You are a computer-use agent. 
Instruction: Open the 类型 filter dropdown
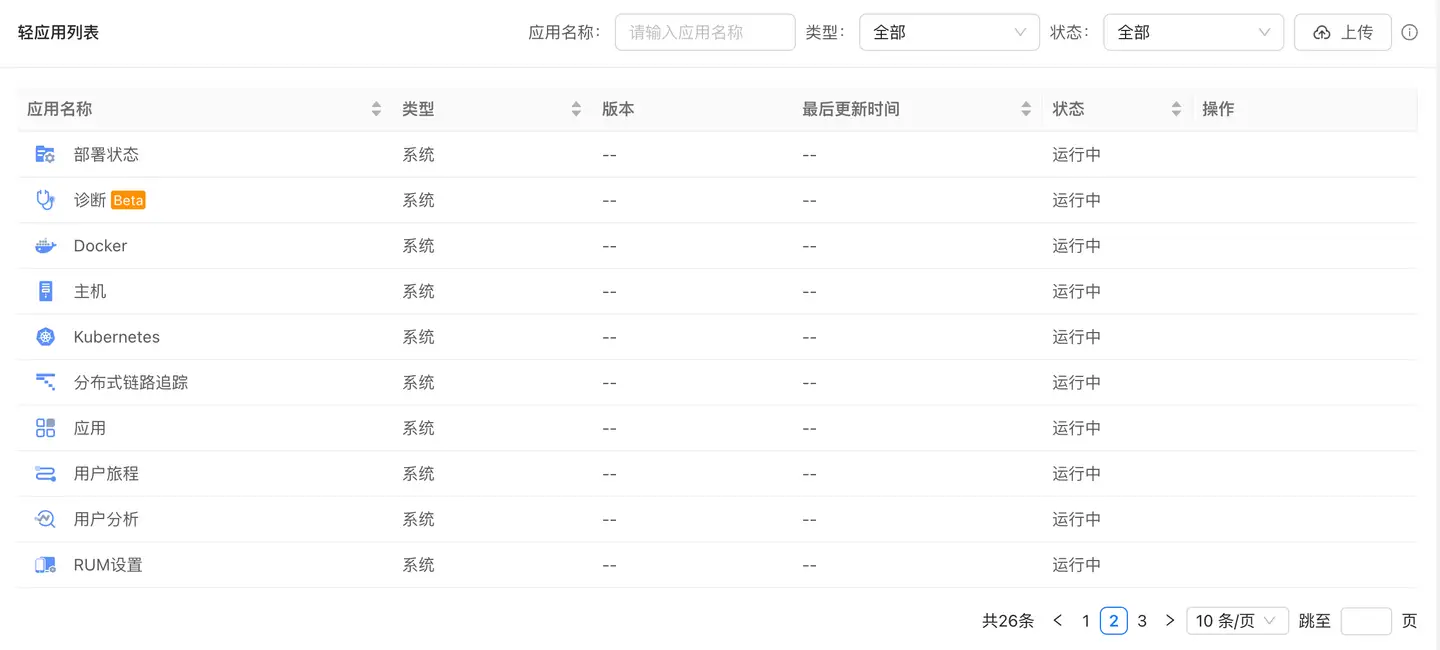click(x=948, y=32)
